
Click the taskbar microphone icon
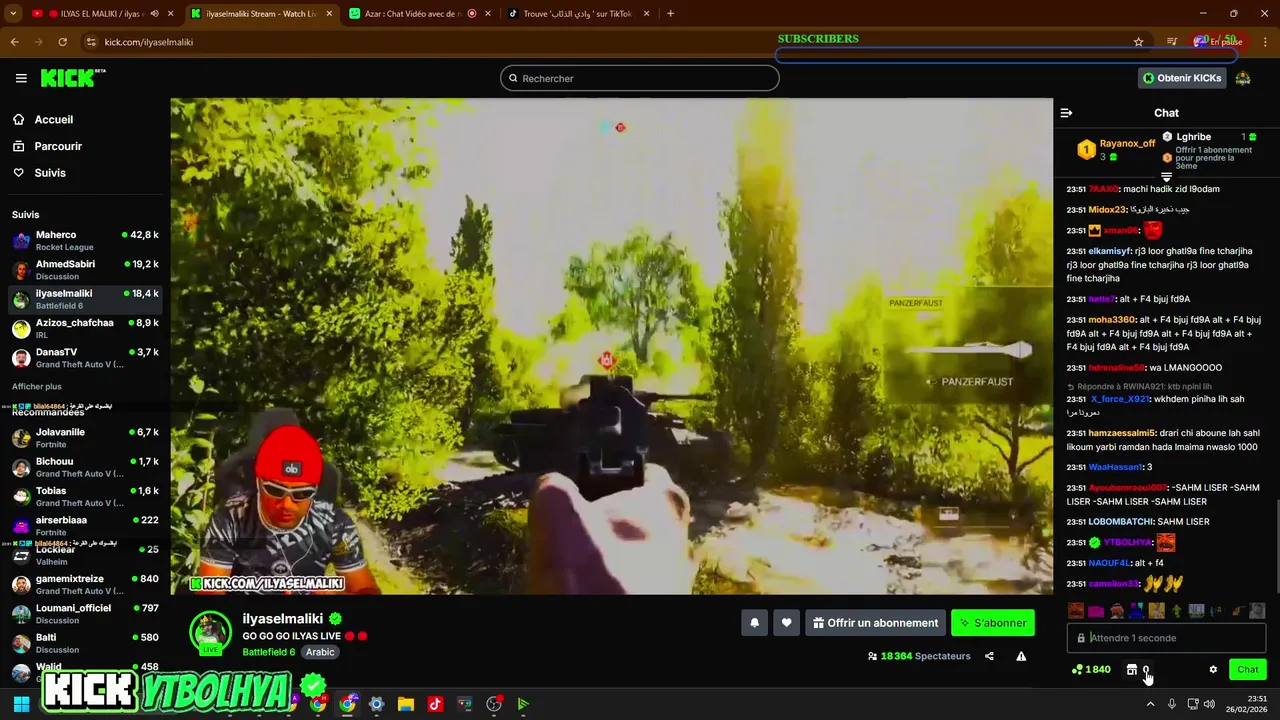(x=1171, y=704)
